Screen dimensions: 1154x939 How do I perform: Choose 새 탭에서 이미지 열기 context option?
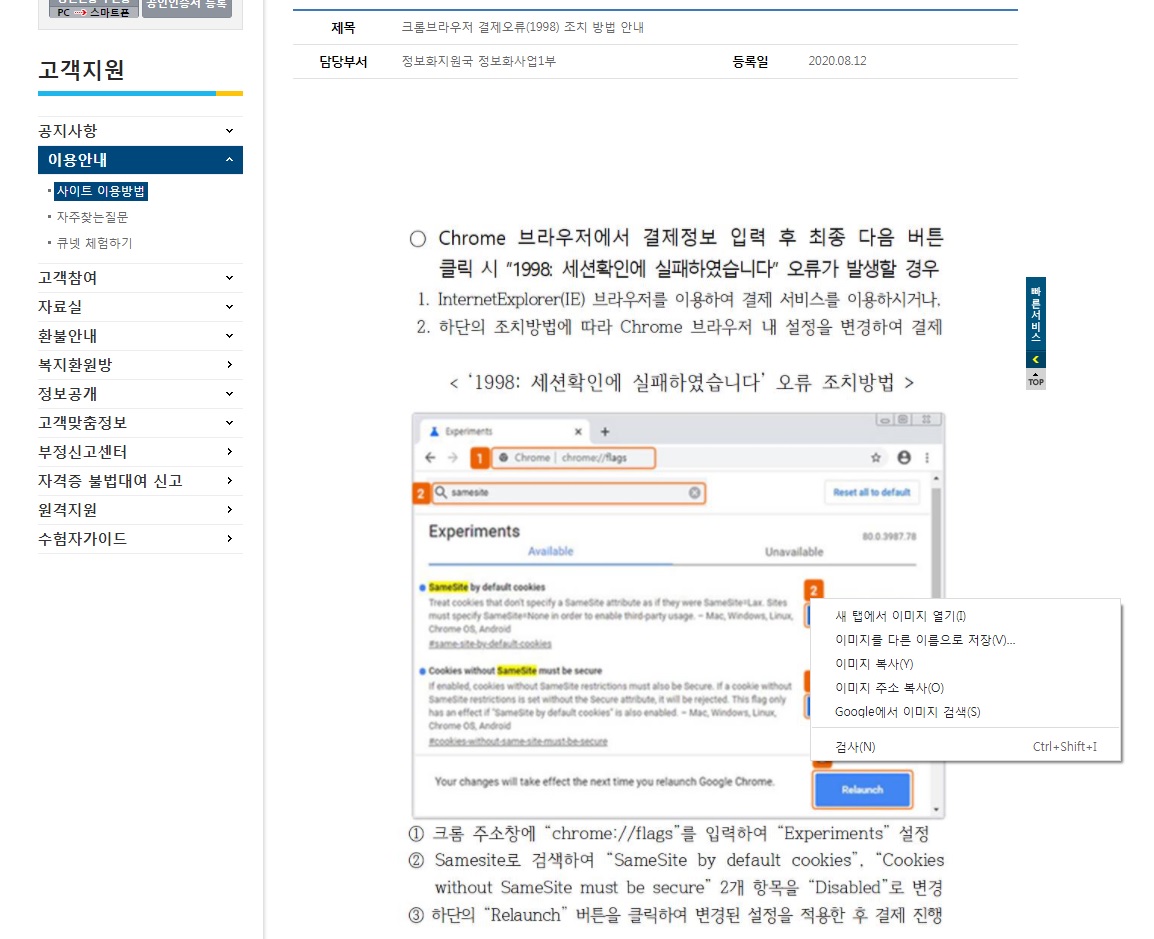(x=966, y=616)
